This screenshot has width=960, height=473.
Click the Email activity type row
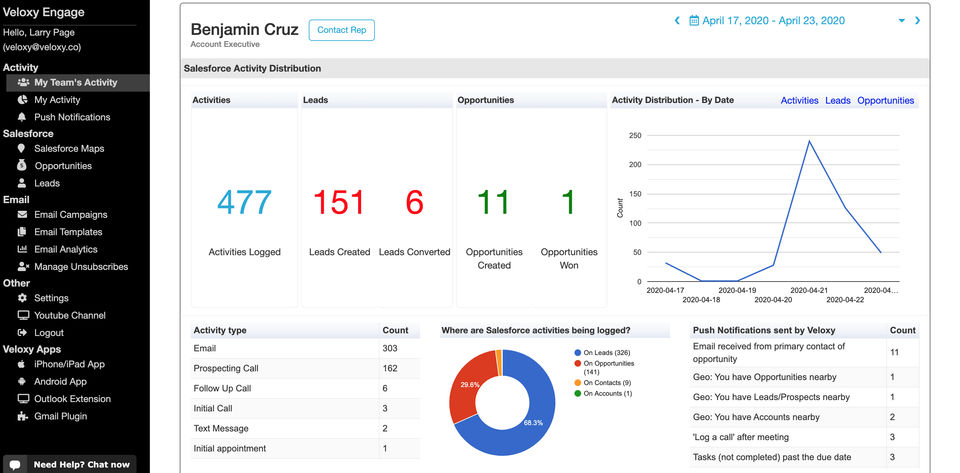(306, 349)
